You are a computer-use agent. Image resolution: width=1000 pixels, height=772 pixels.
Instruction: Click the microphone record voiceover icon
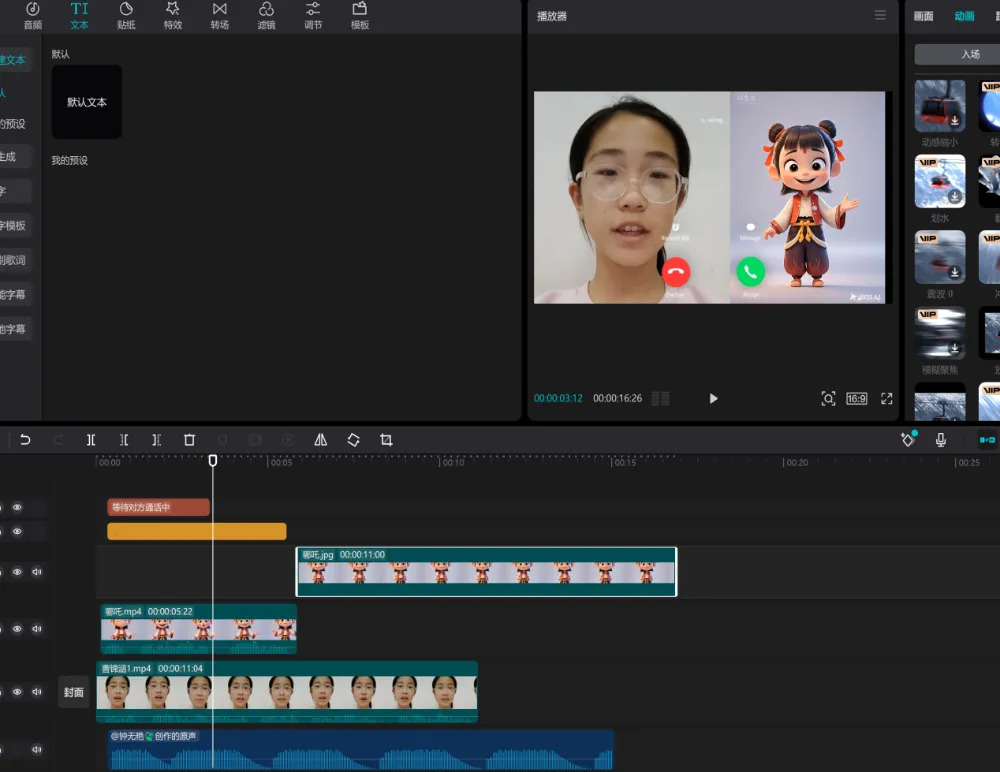941,440
